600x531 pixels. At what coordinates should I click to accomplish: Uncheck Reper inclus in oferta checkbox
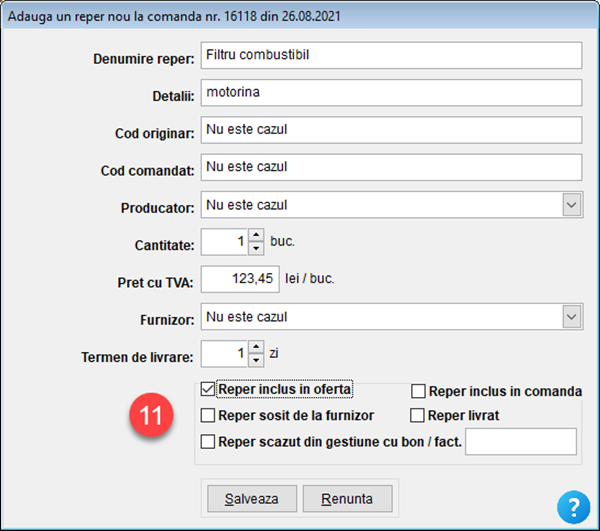click(208, 389)
